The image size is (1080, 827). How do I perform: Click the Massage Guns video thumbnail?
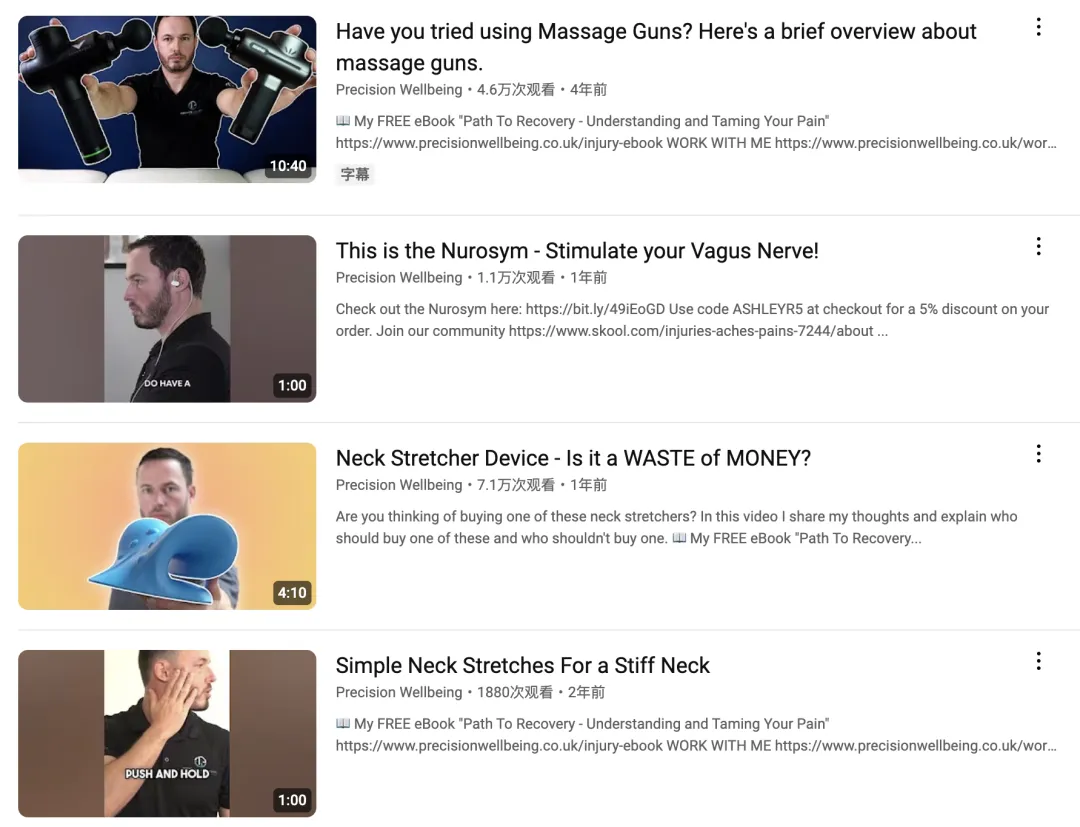click(x=167, y=99)
